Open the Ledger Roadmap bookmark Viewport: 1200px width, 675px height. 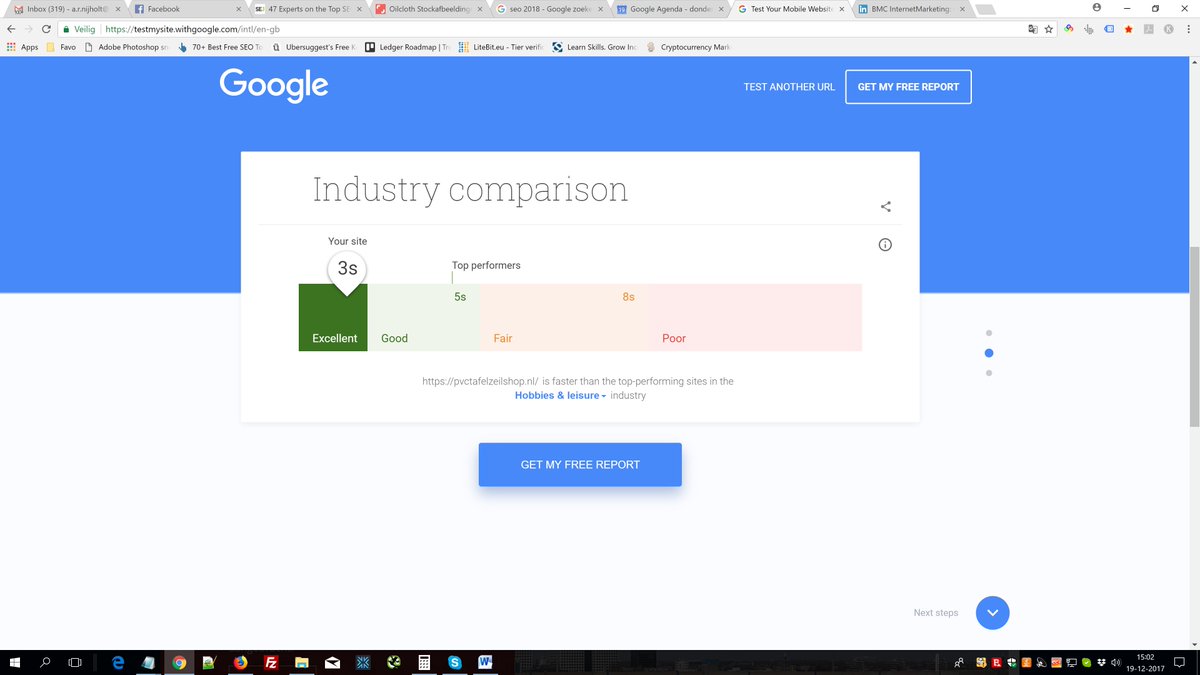click(408, 47)
